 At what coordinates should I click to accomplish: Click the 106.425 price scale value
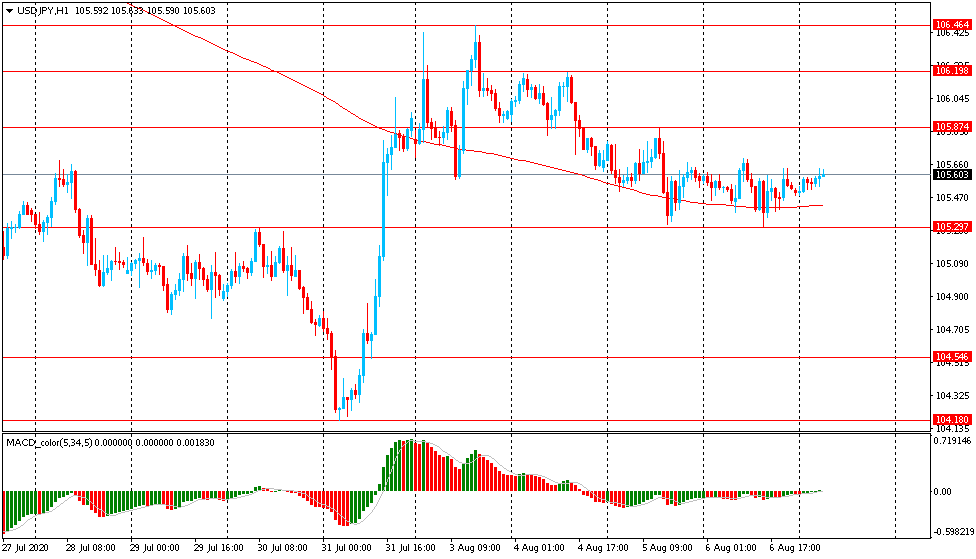click(x=952, y=34)
